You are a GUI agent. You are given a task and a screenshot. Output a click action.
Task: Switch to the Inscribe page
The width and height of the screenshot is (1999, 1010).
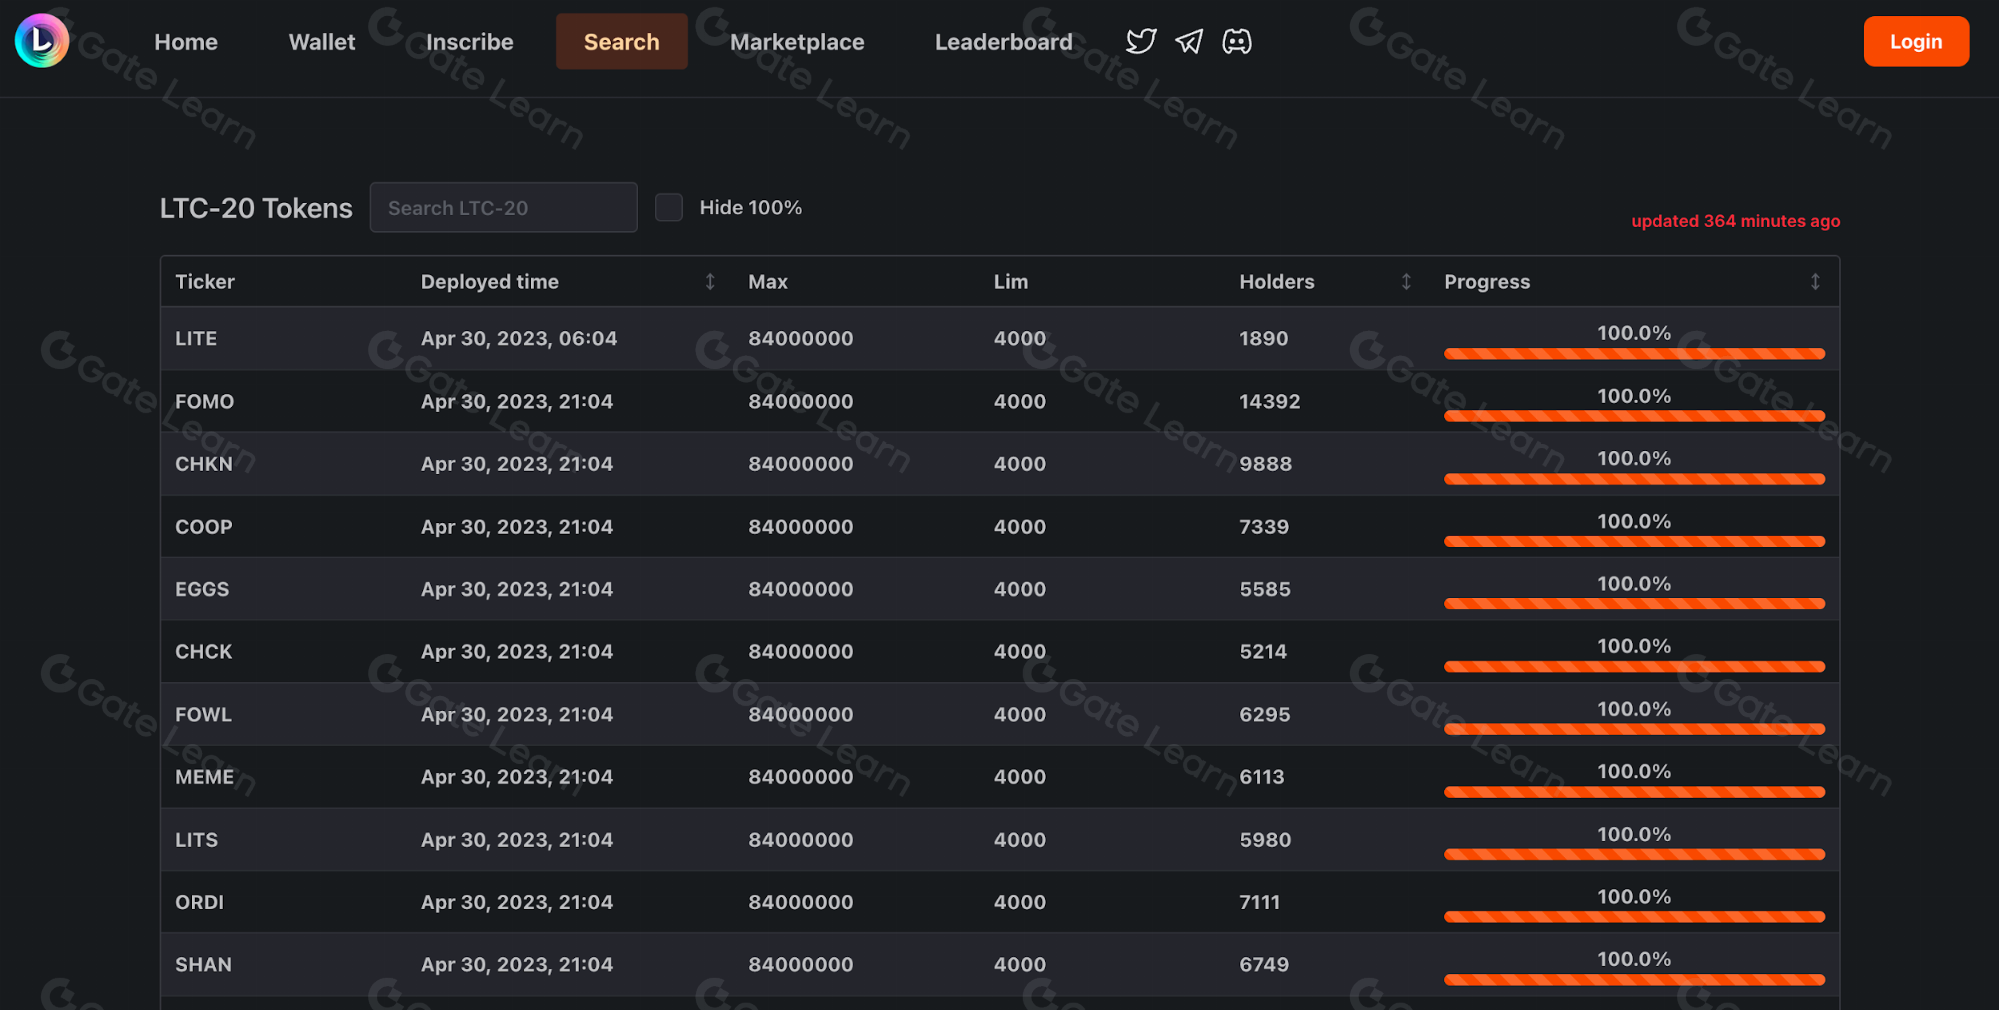pos(470,42)
